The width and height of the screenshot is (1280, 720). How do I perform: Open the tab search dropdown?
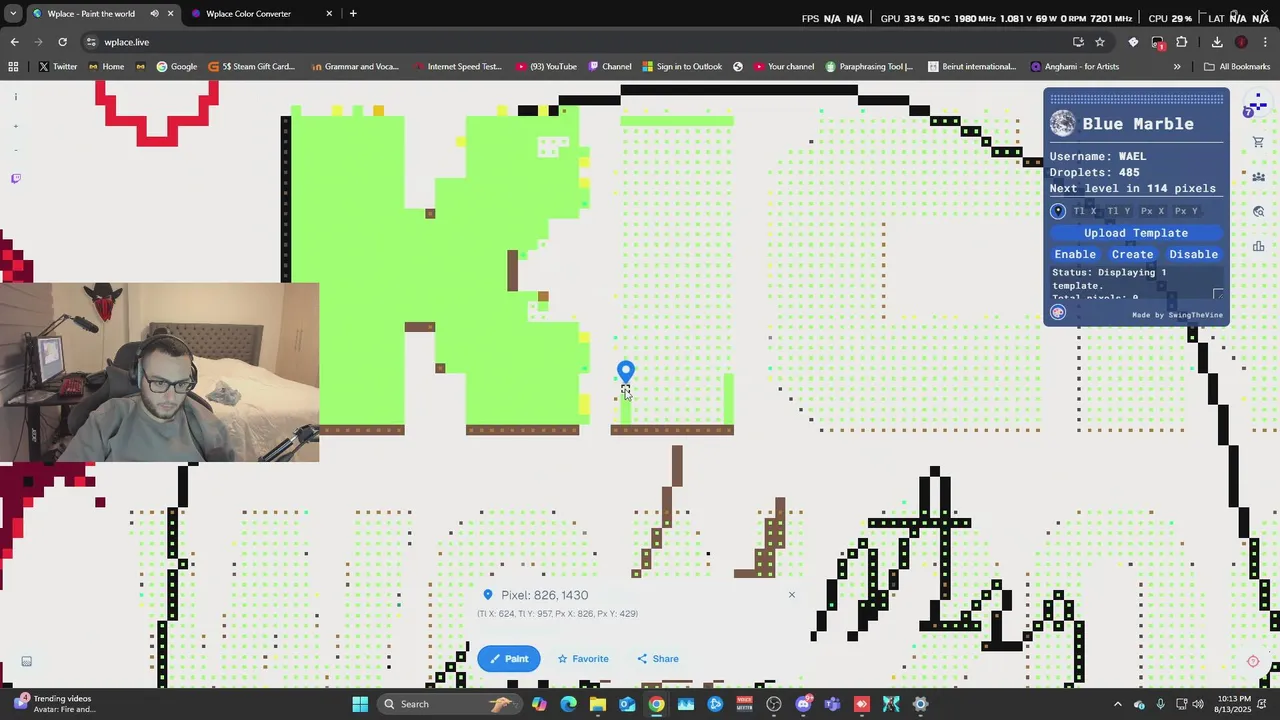click(12, 14)
